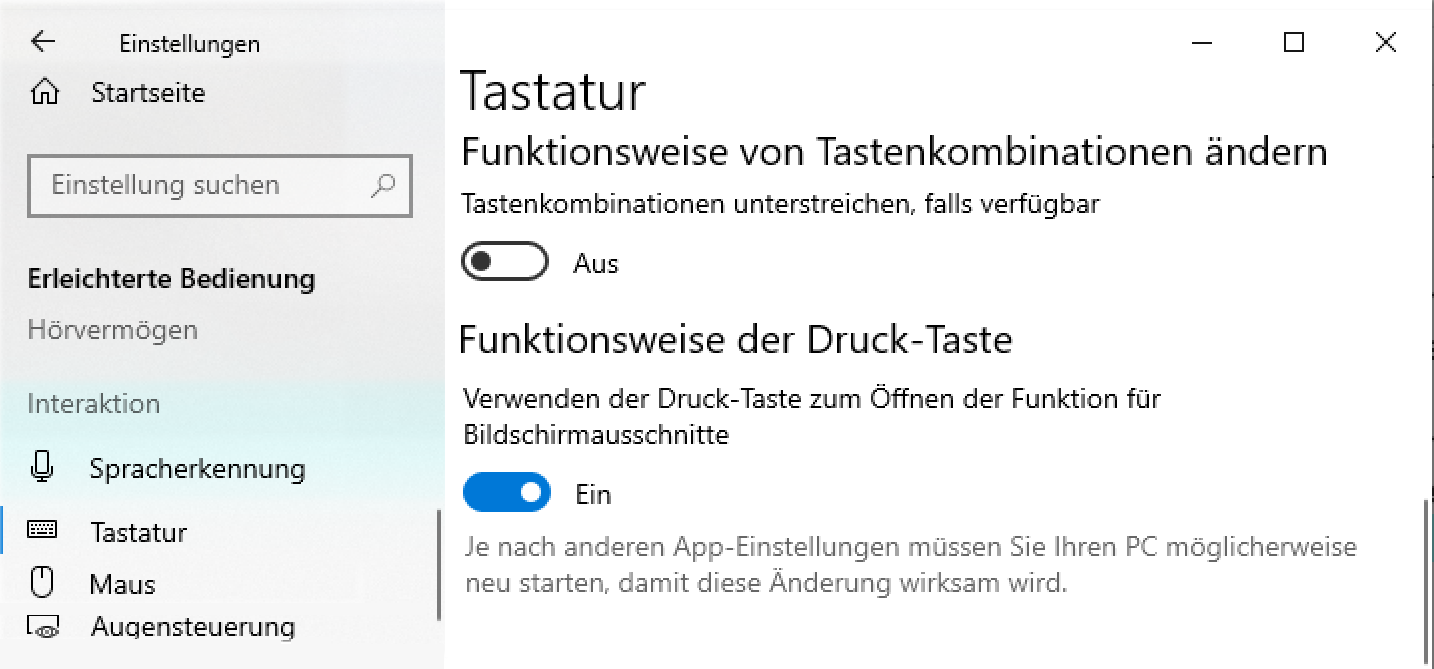1434x669 pixels.
Task: Click the Tastatur keyboard icon
Action: click(42, 531)
